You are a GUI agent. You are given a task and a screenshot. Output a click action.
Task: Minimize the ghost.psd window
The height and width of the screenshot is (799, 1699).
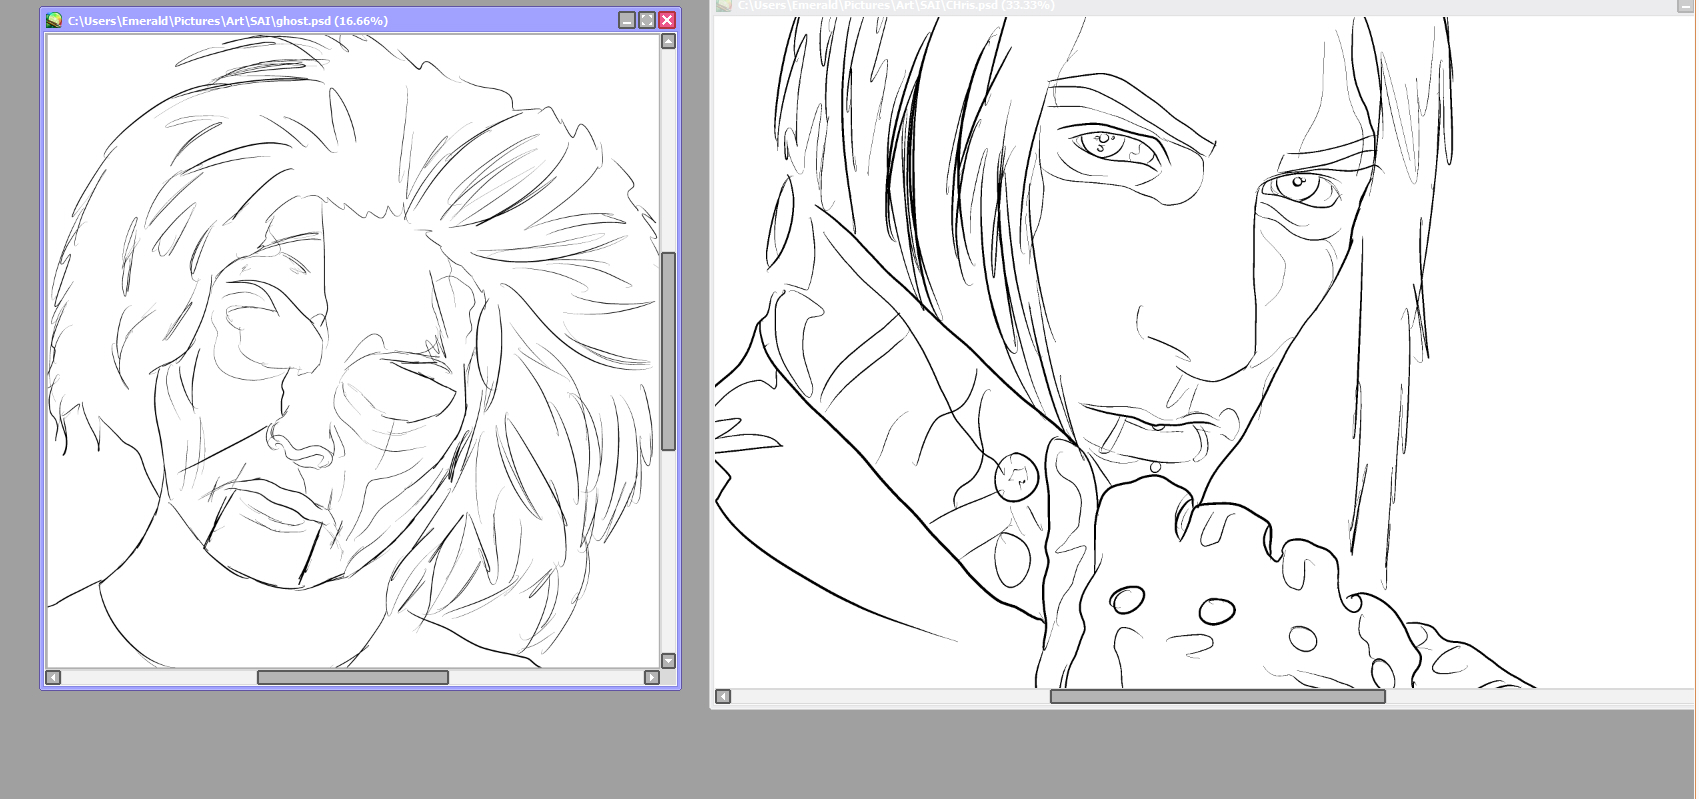coord(627,20)
